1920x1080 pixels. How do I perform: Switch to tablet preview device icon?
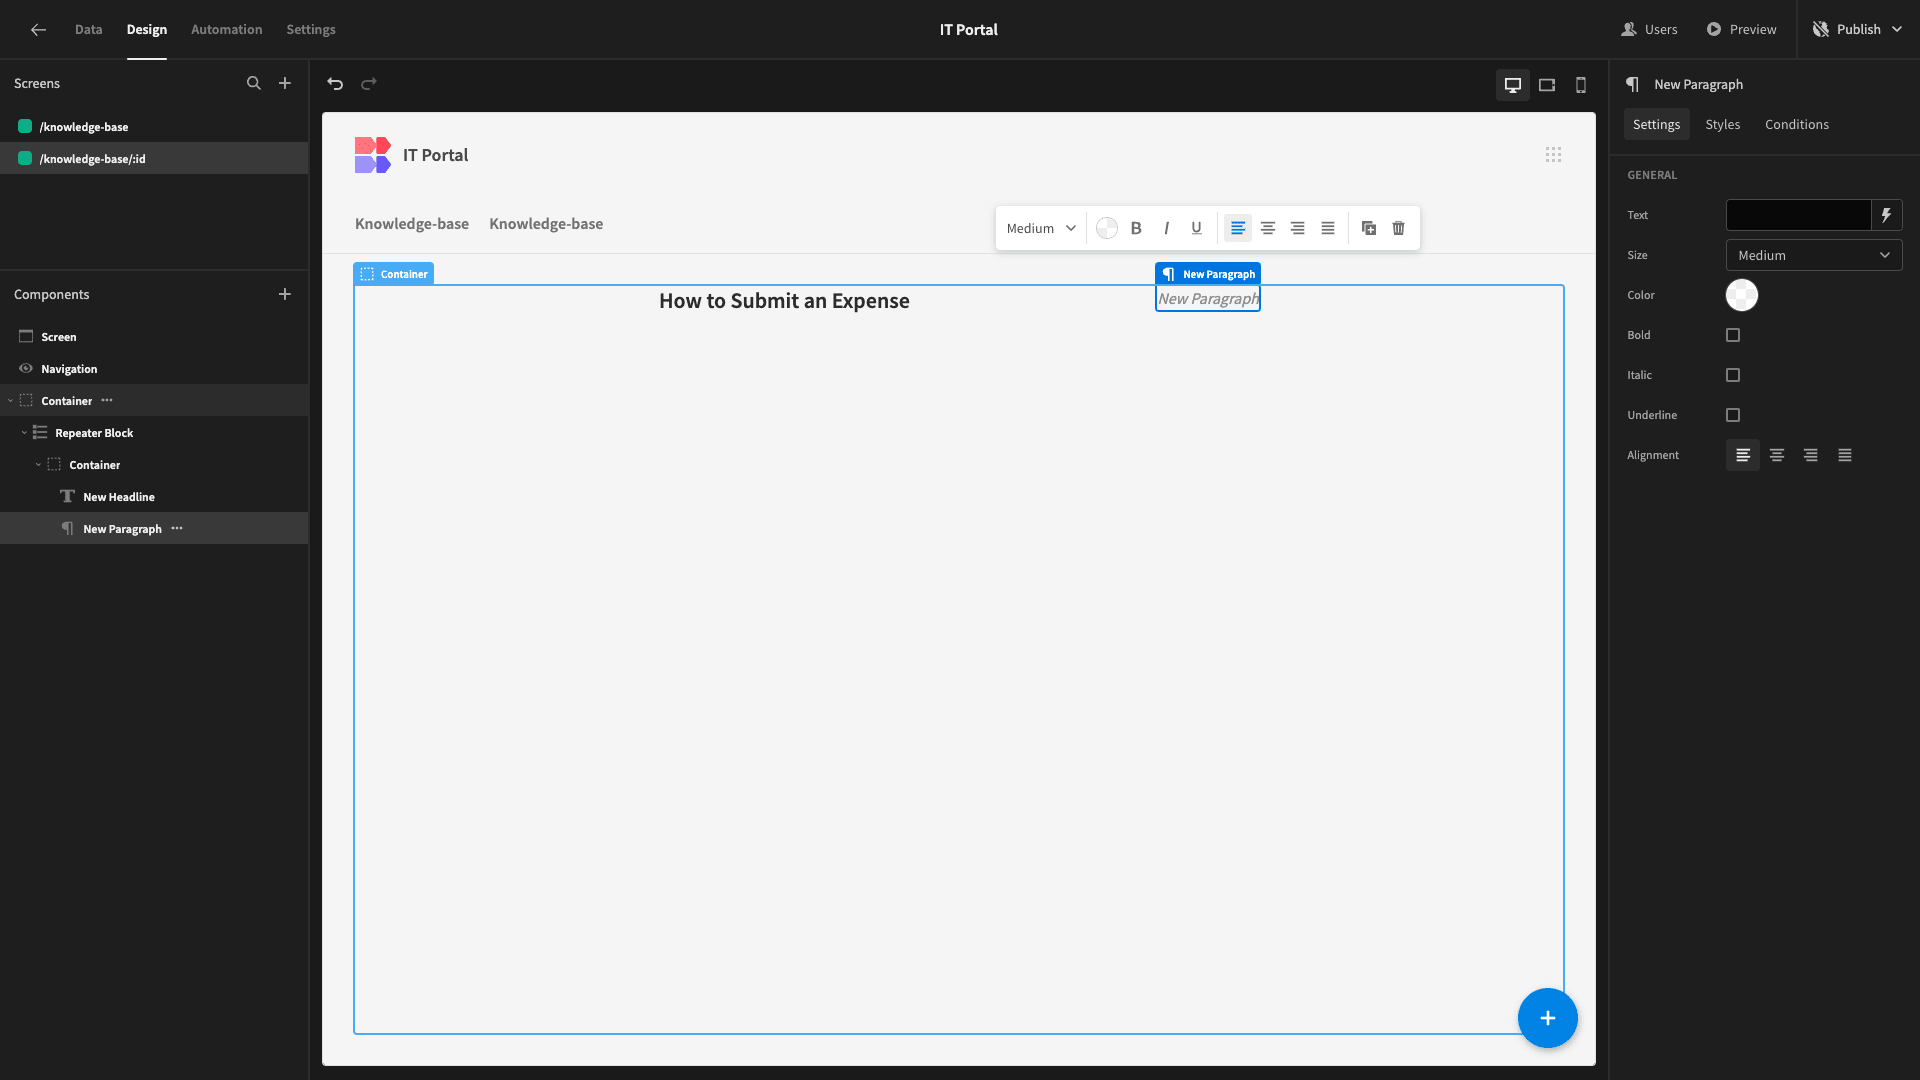[x=1547, y=85]
